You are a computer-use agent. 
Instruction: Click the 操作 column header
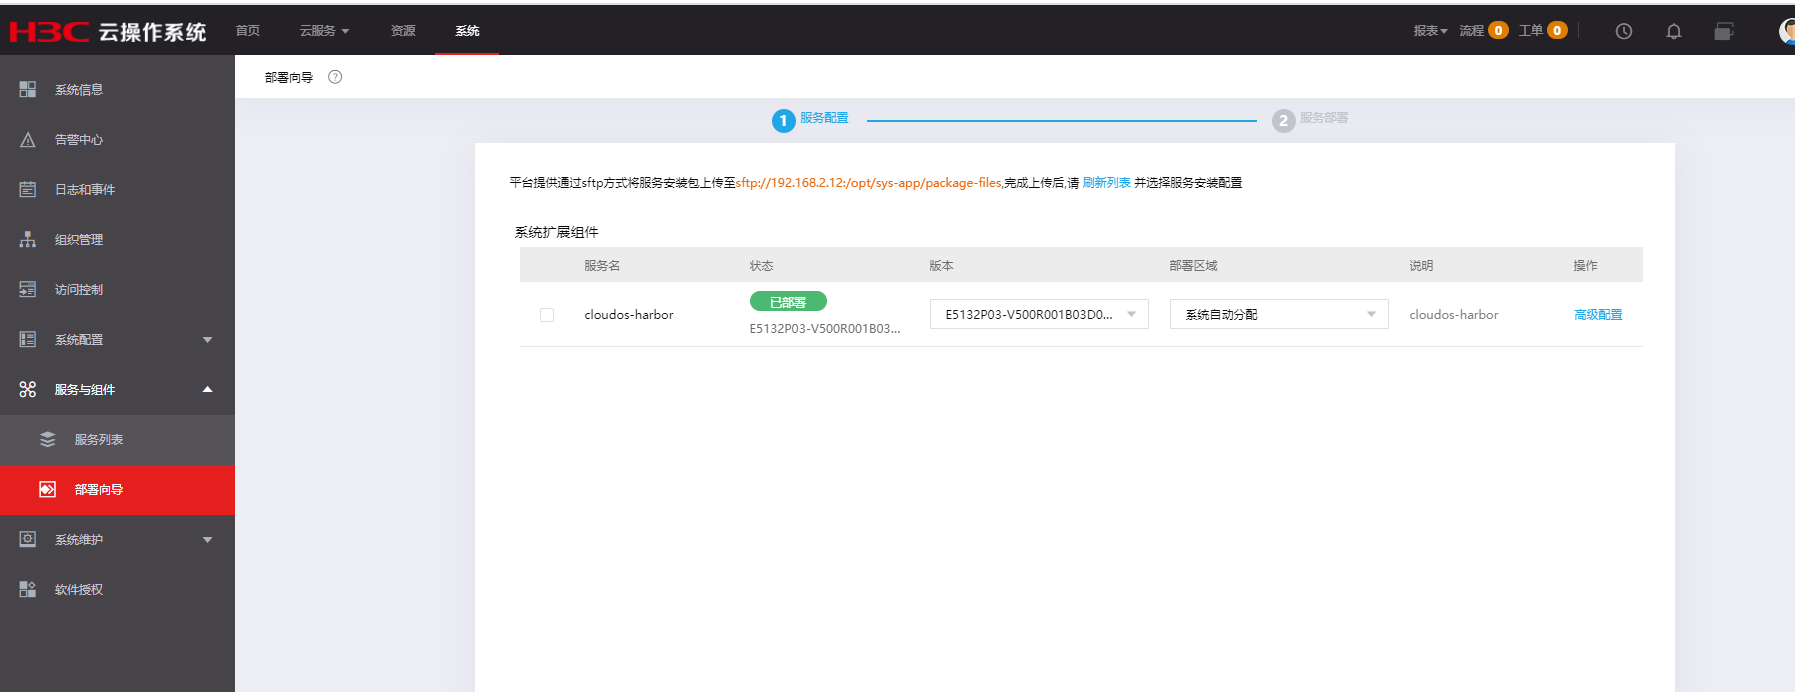click(1585, 266)
